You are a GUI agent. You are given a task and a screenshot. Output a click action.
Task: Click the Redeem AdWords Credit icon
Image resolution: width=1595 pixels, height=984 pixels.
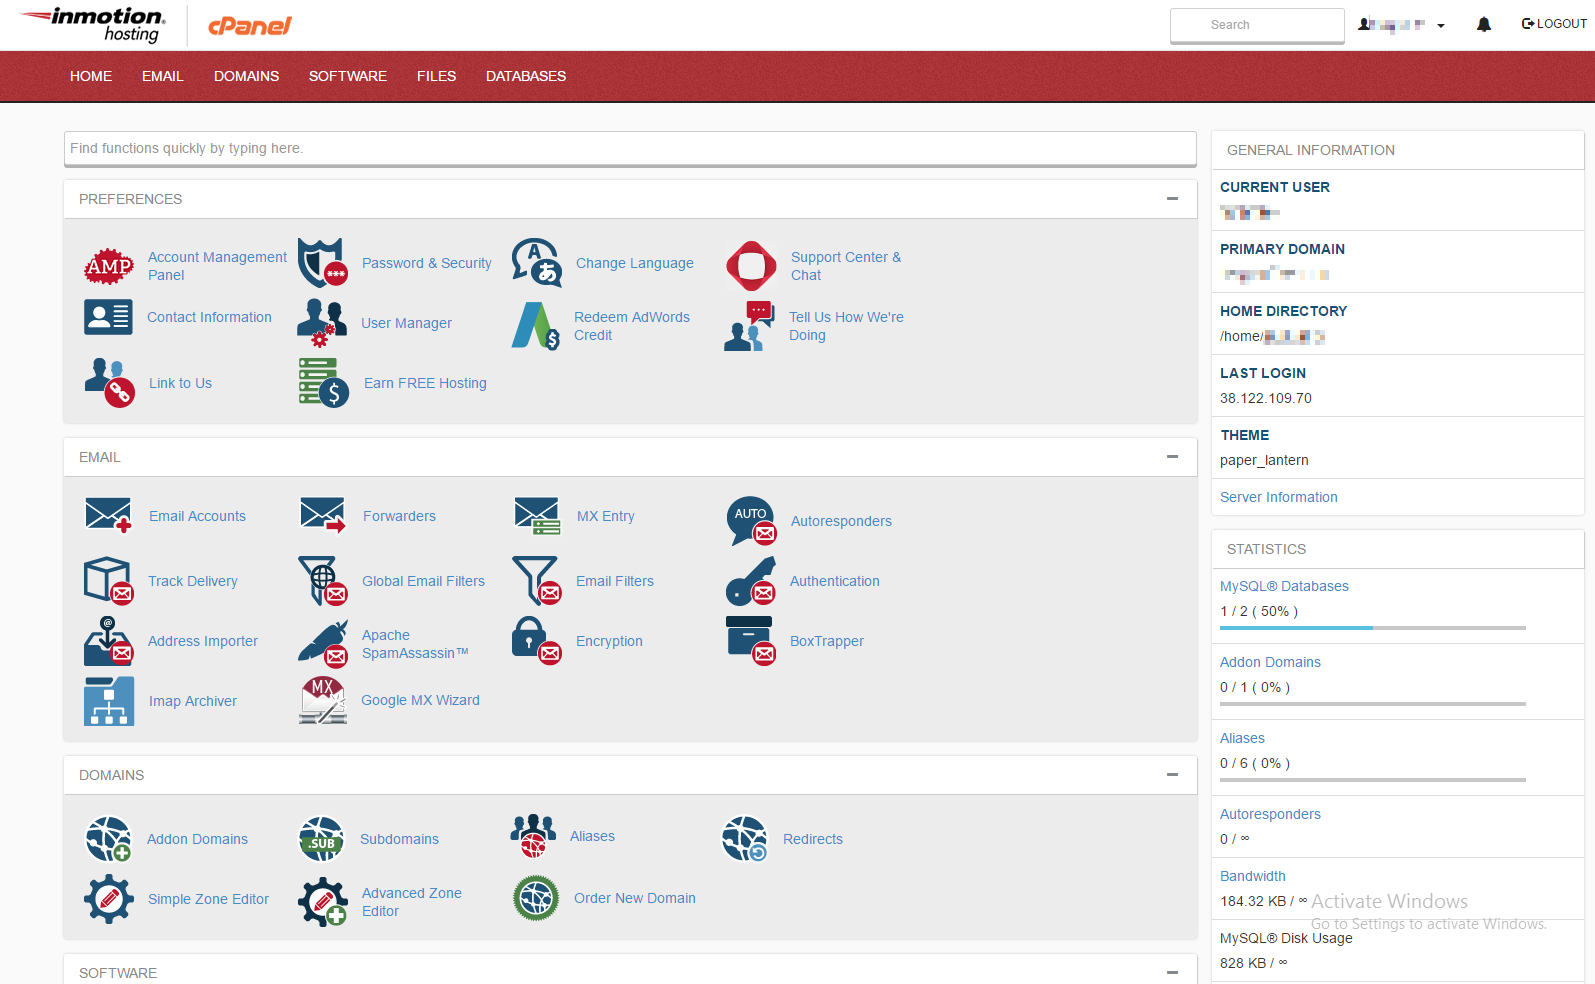tap(536, 326)
